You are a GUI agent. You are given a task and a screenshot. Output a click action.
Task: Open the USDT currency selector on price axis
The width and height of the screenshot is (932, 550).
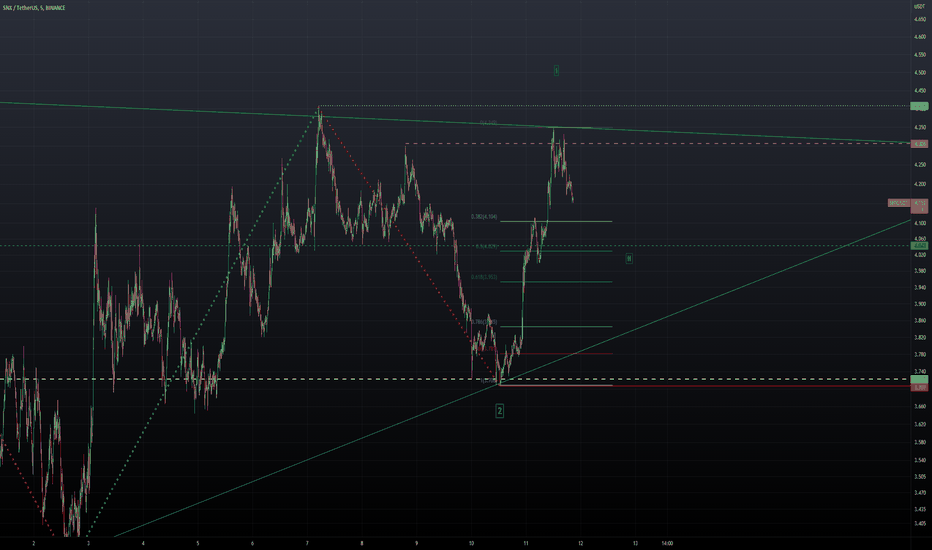(920, 6)
